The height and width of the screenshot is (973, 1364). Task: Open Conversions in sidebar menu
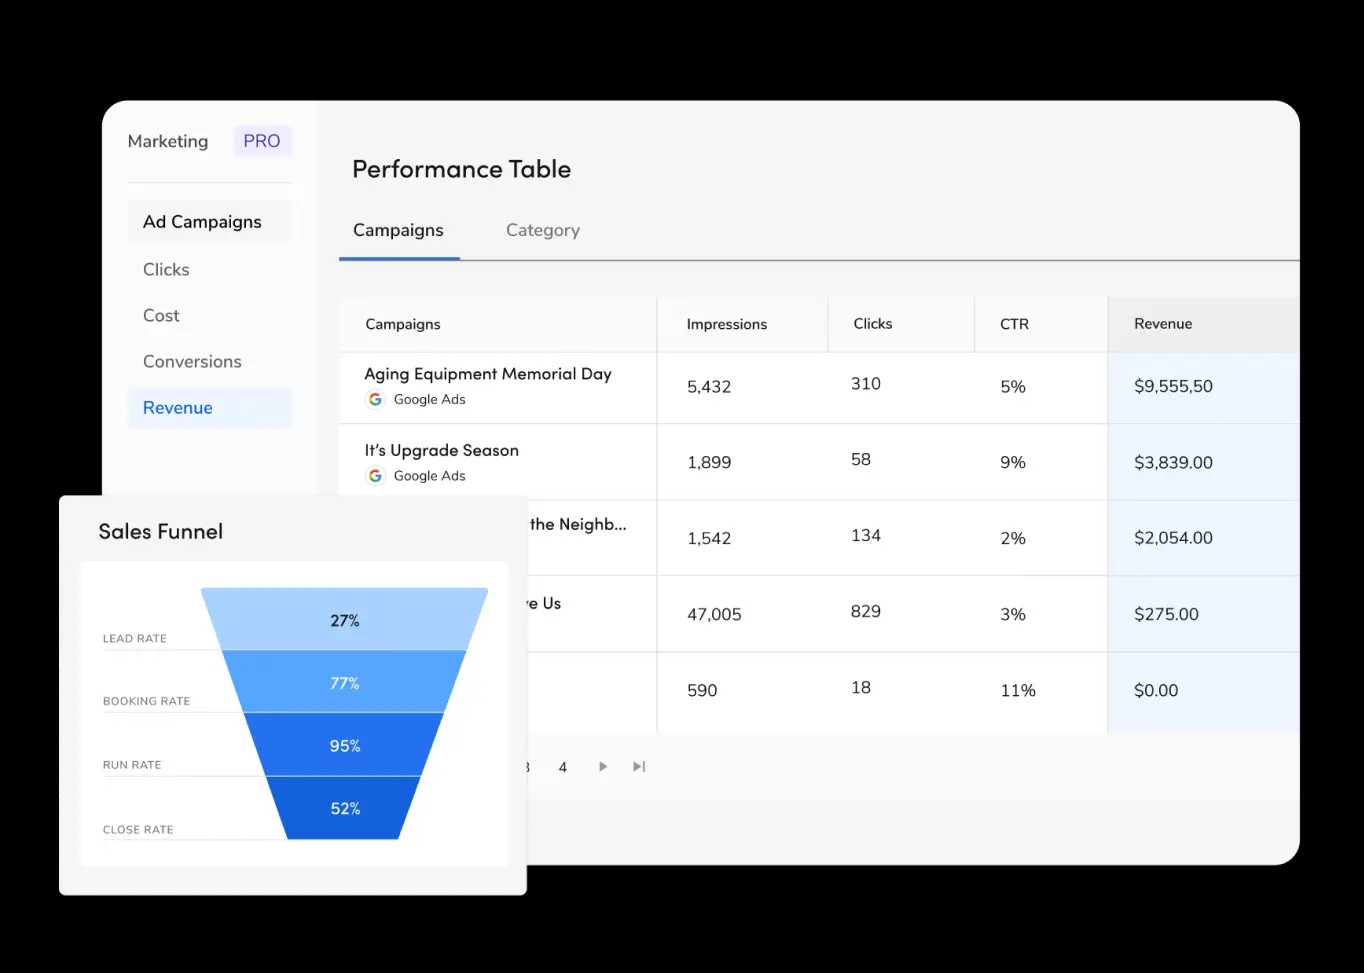click(x=192, y=361)
